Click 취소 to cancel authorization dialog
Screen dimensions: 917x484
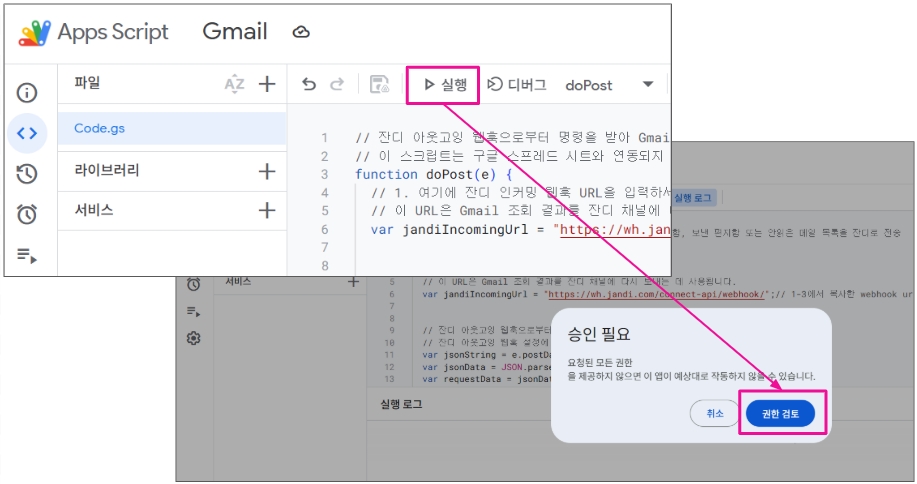point(714,412)
